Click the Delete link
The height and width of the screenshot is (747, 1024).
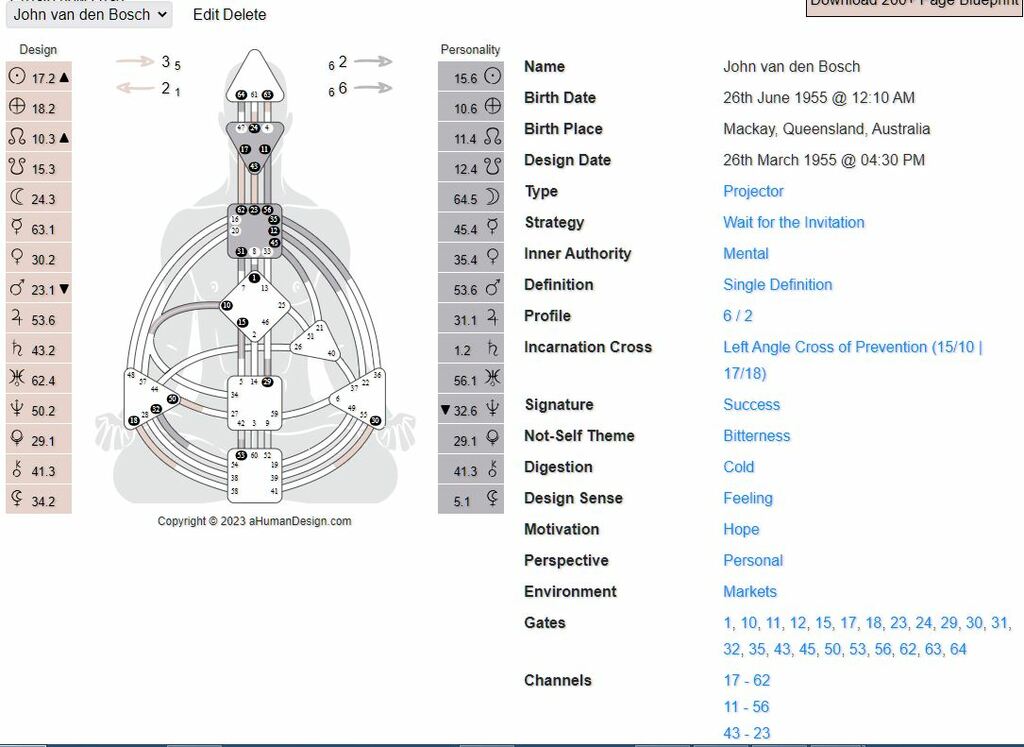pos(245,15)
